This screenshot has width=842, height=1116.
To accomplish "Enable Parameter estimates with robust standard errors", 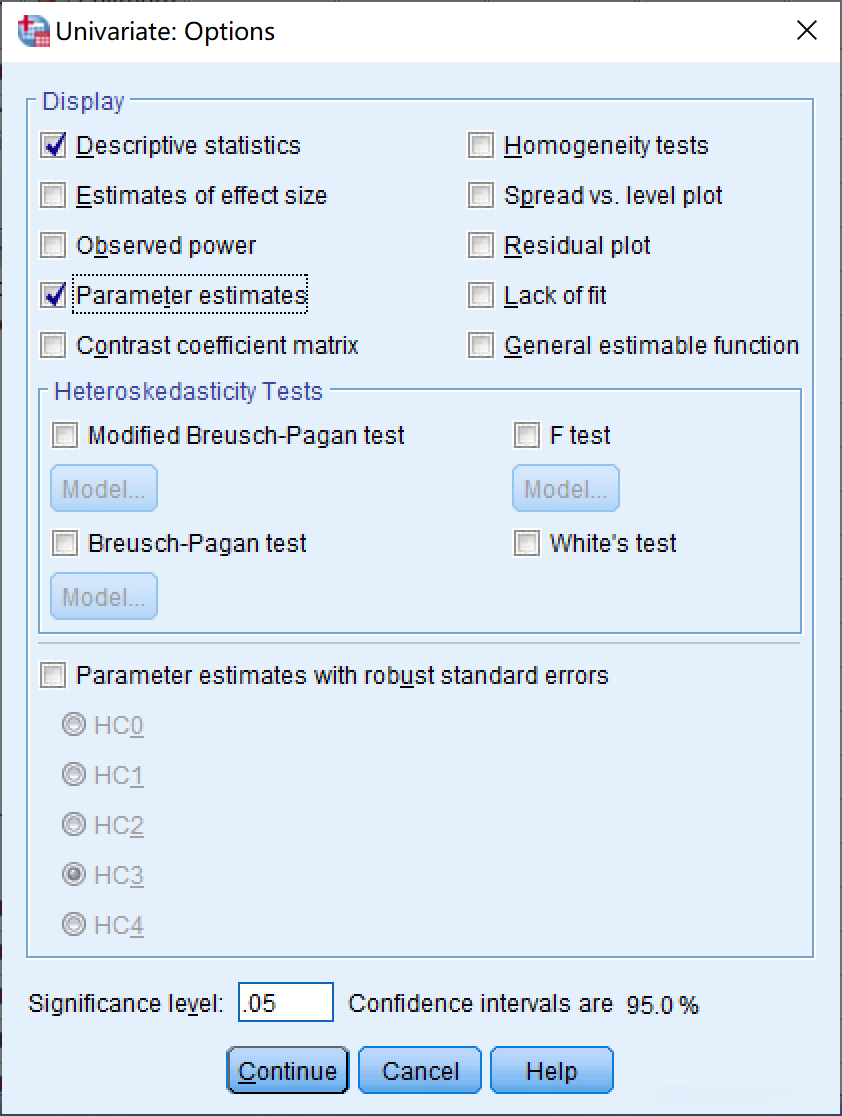I will point(53,676).
